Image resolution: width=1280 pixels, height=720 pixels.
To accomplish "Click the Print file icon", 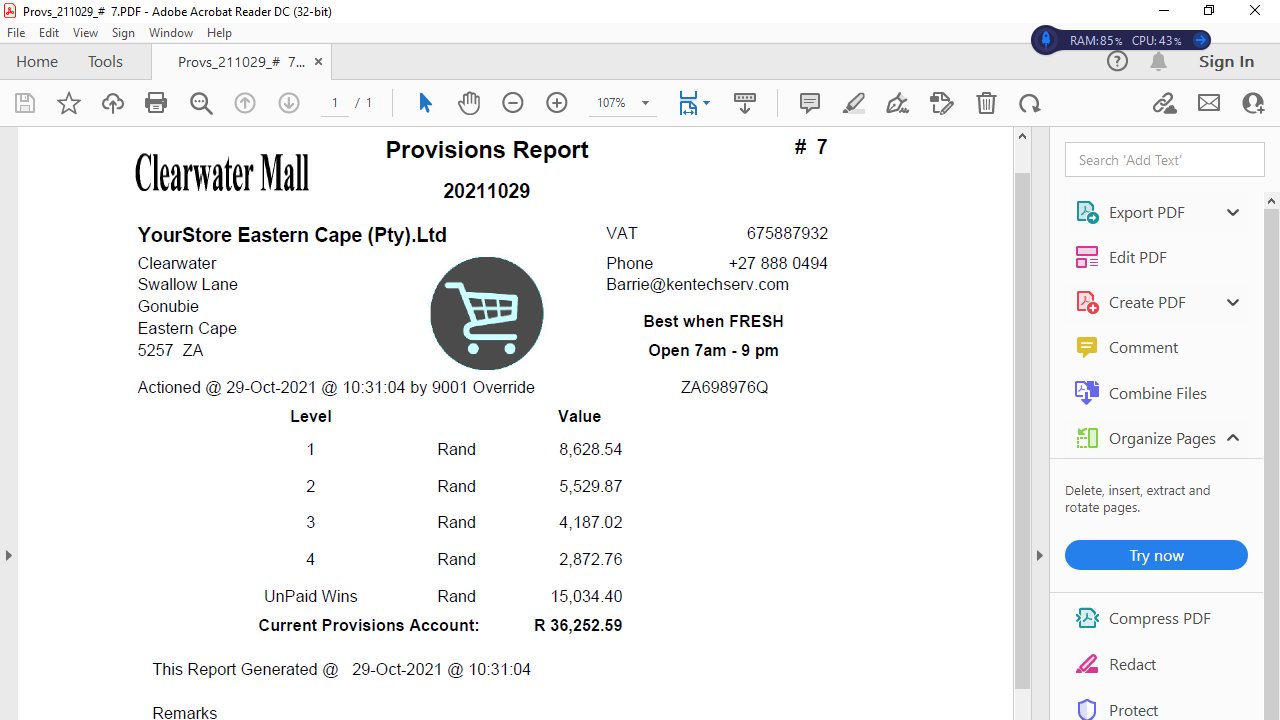I will (x=156, y=103).
